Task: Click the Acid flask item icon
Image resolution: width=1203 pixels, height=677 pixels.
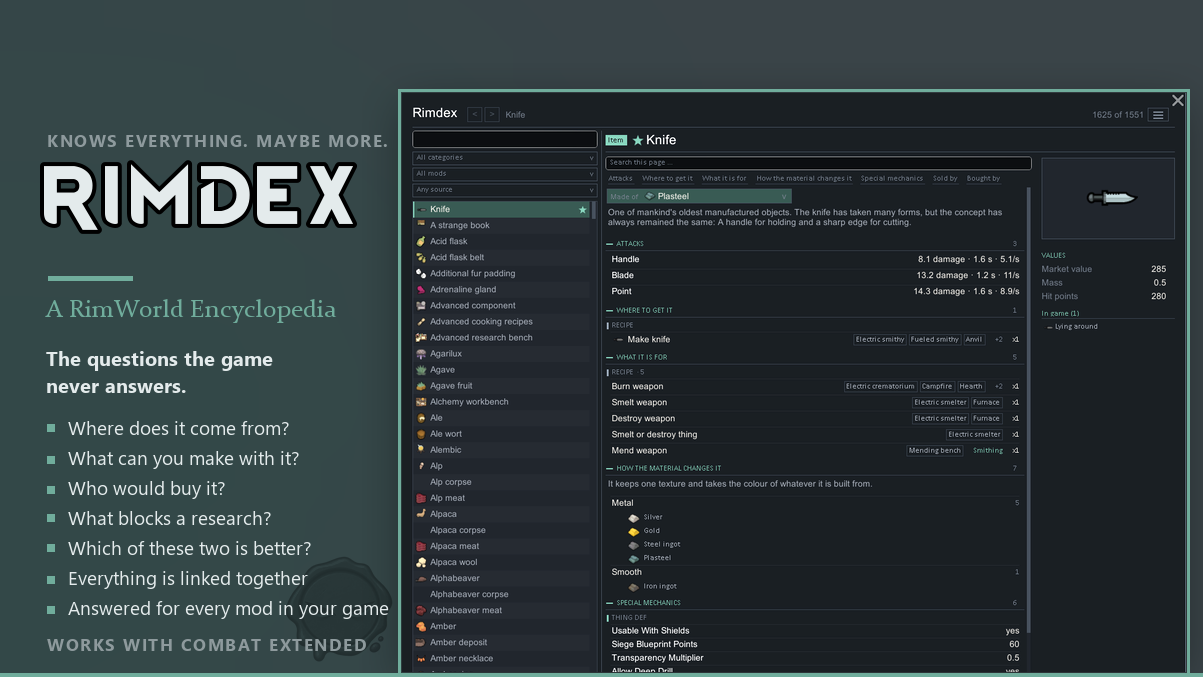Action: click(x=421, y=241)
